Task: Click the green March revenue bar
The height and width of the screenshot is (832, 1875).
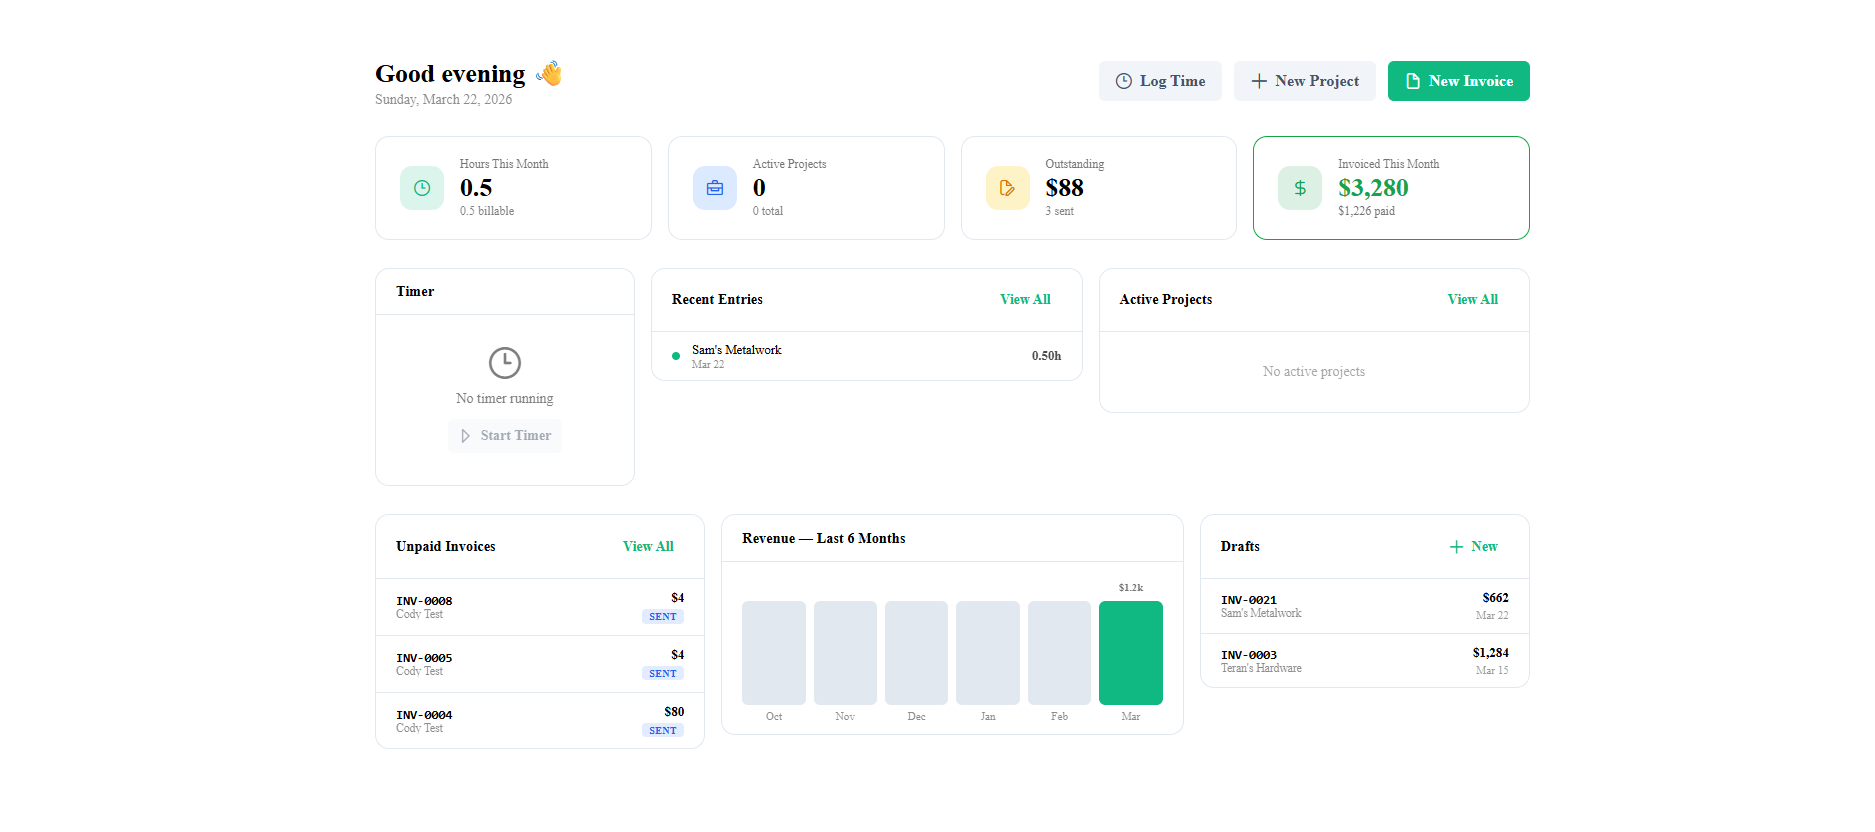Action: pos(1130,653)
